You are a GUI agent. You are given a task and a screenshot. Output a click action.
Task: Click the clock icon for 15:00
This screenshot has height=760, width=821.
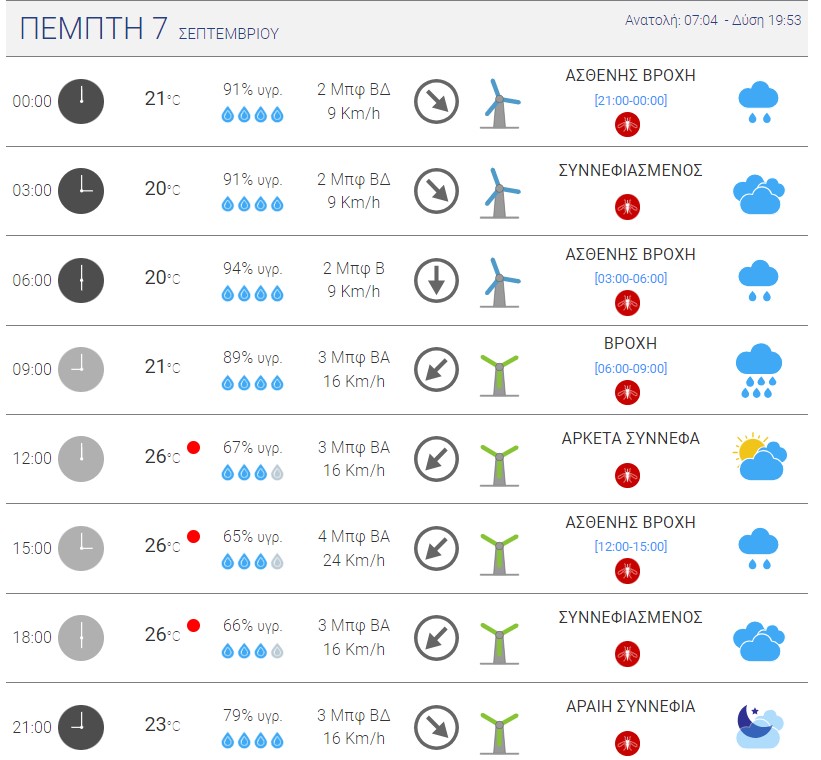point(81,548)
